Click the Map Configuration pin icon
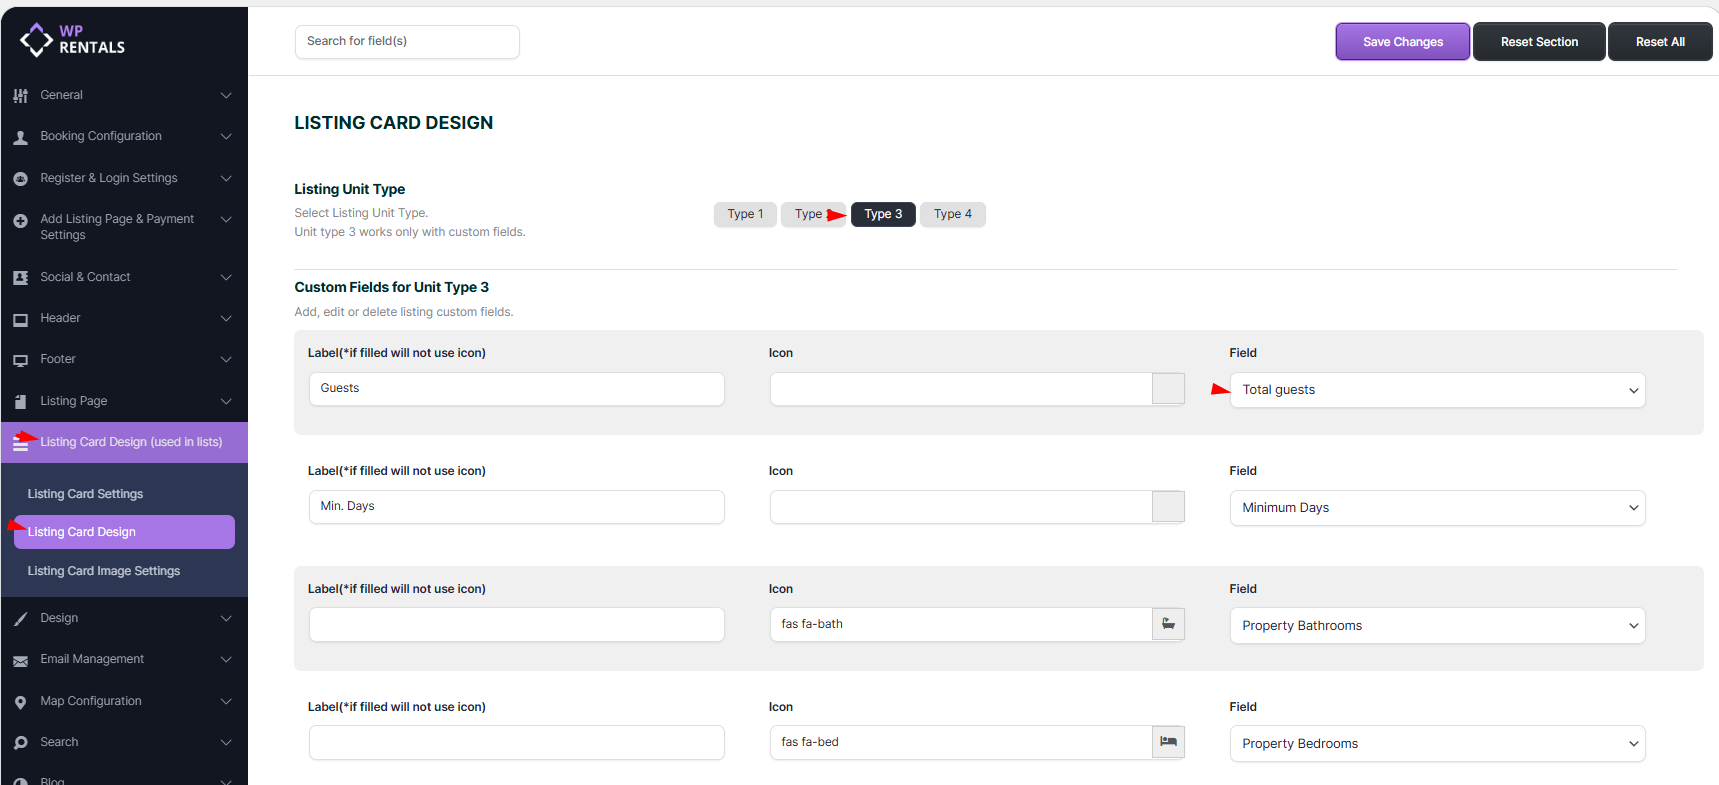This screenshot has height=785, width=1719. [20, 702]
